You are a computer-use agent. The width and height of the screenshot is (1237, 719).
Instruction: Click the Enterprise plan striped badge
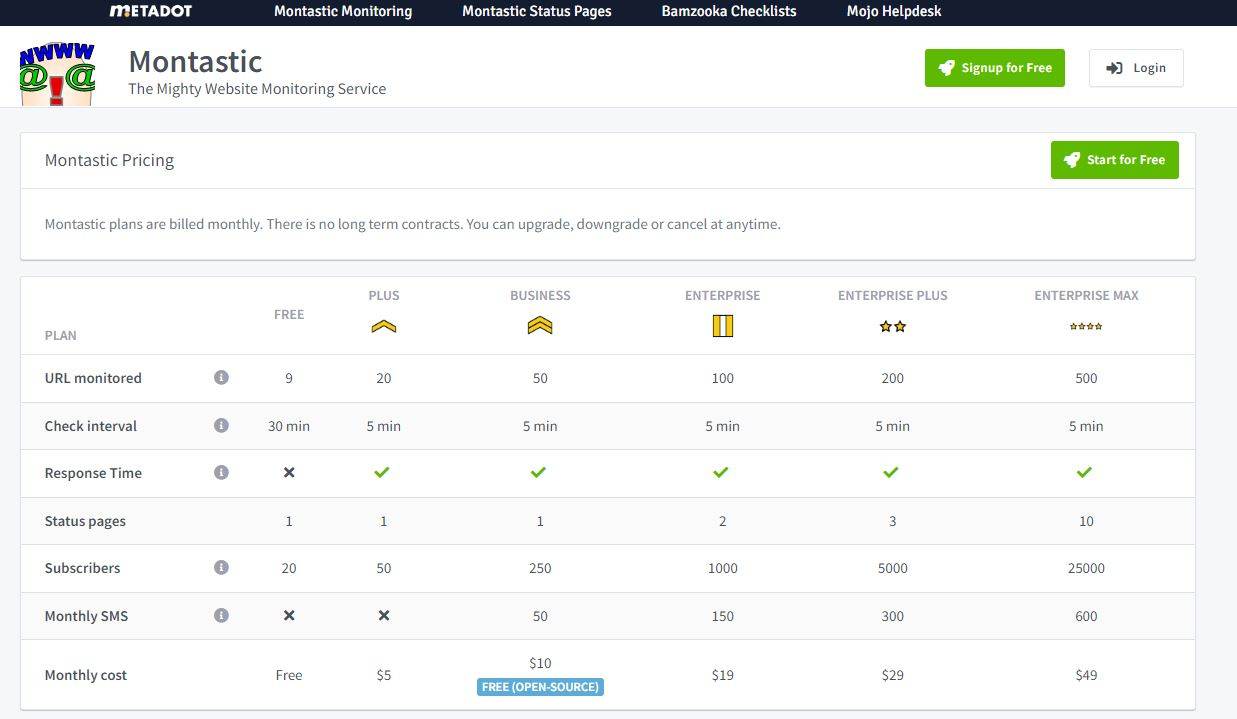click(723, 326)
